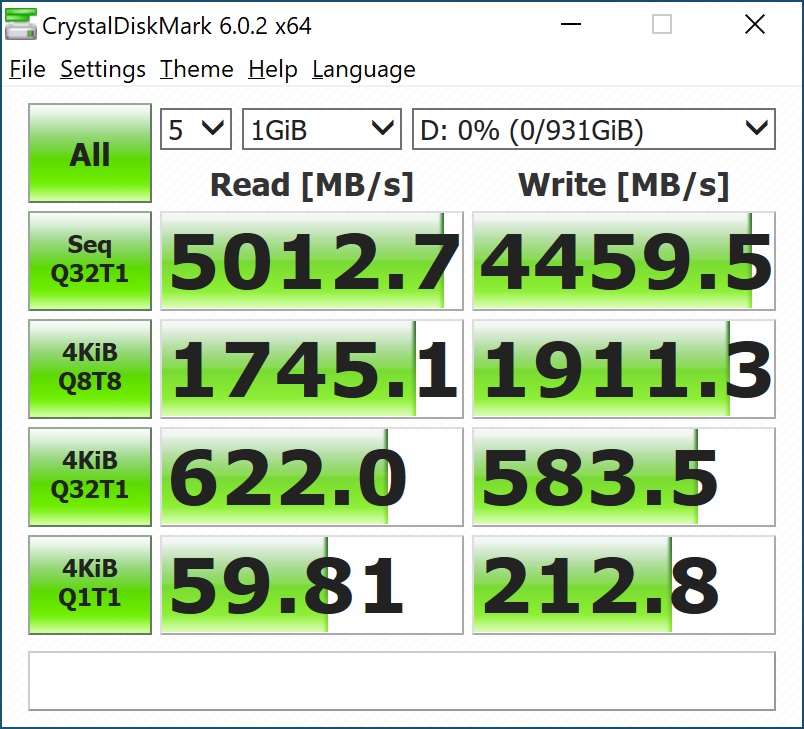Click the empty comment field at bottom
The image size is (804, 729).
[402, 681]
